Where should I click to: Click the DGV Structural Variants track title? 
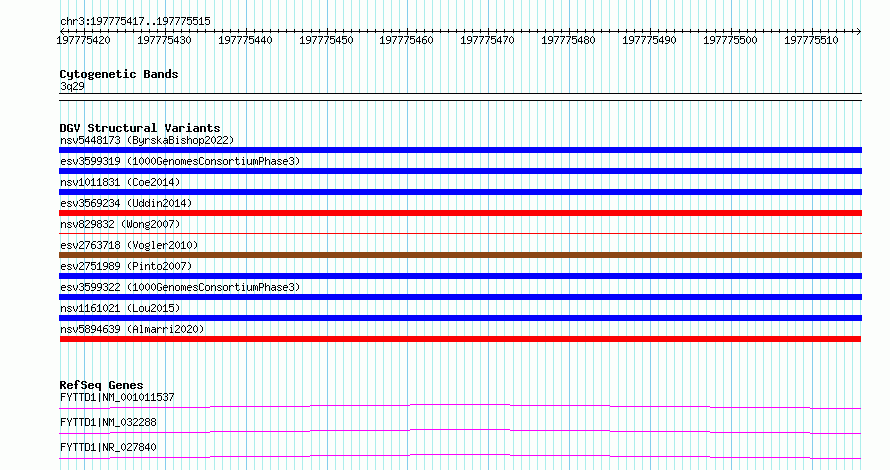pos(140,128)
